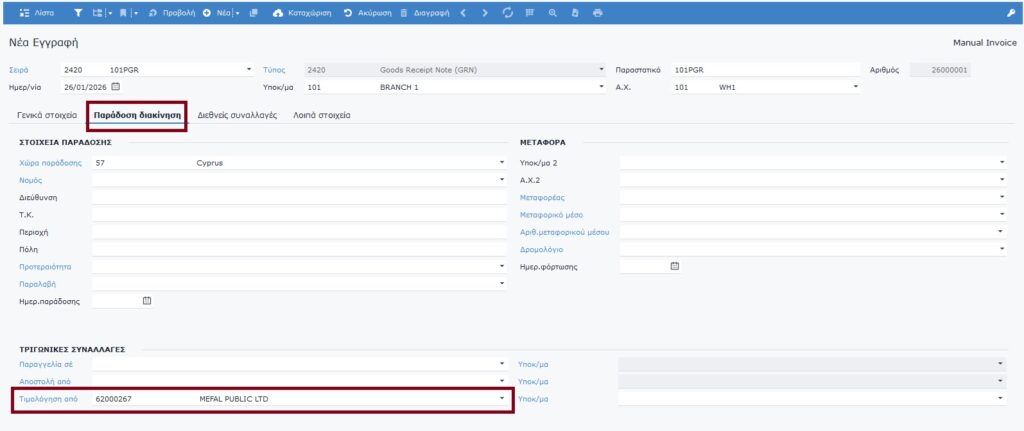Viewport: 1024px width, 431px height.
Task: Open calendar for Ημερ.φόρτωσης date
Action: pyautogui.click(x=674, y=266)
